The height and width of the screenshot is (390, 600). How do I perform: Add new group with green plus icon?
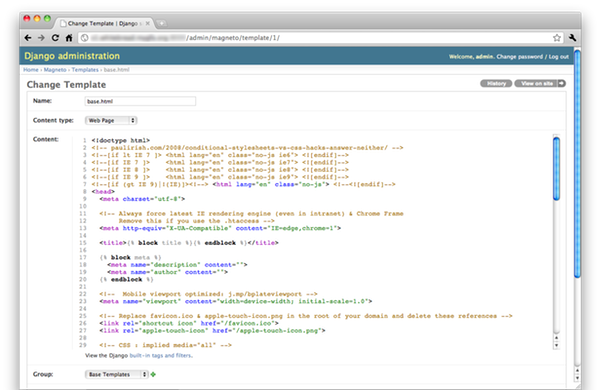(x=153, y=374)
